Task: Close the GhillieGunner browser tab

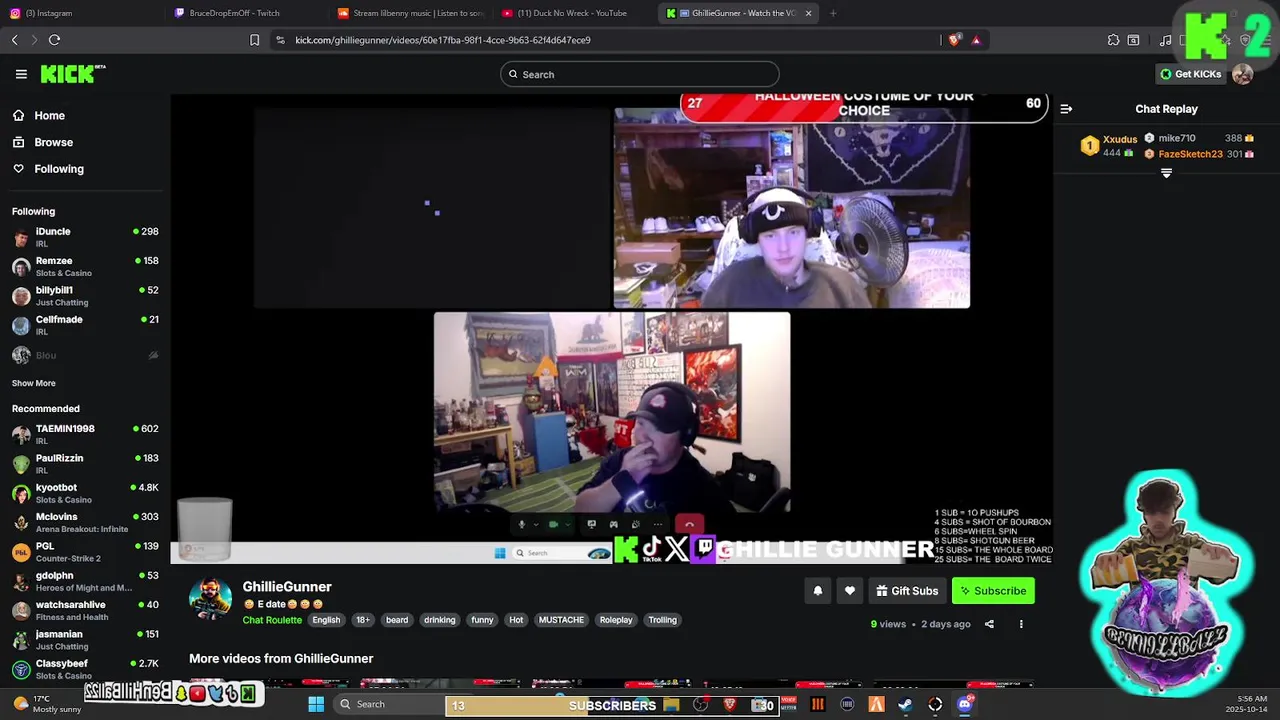Action: click(808, 13)
